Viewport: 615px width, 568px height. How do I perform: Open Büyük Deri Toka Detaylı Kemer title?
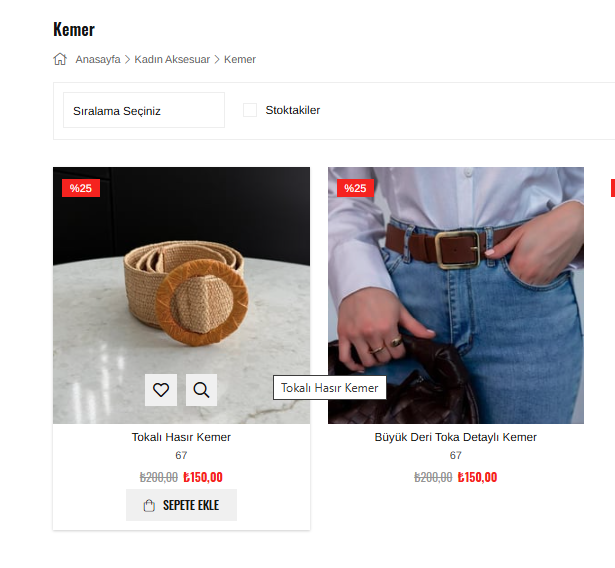point(455,437)
